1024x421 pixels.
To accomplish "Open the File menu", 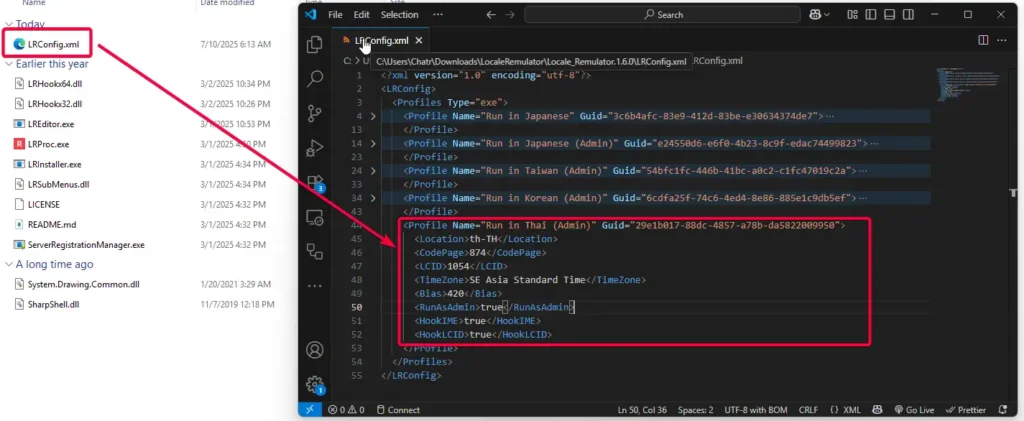I will click(335, 14).
